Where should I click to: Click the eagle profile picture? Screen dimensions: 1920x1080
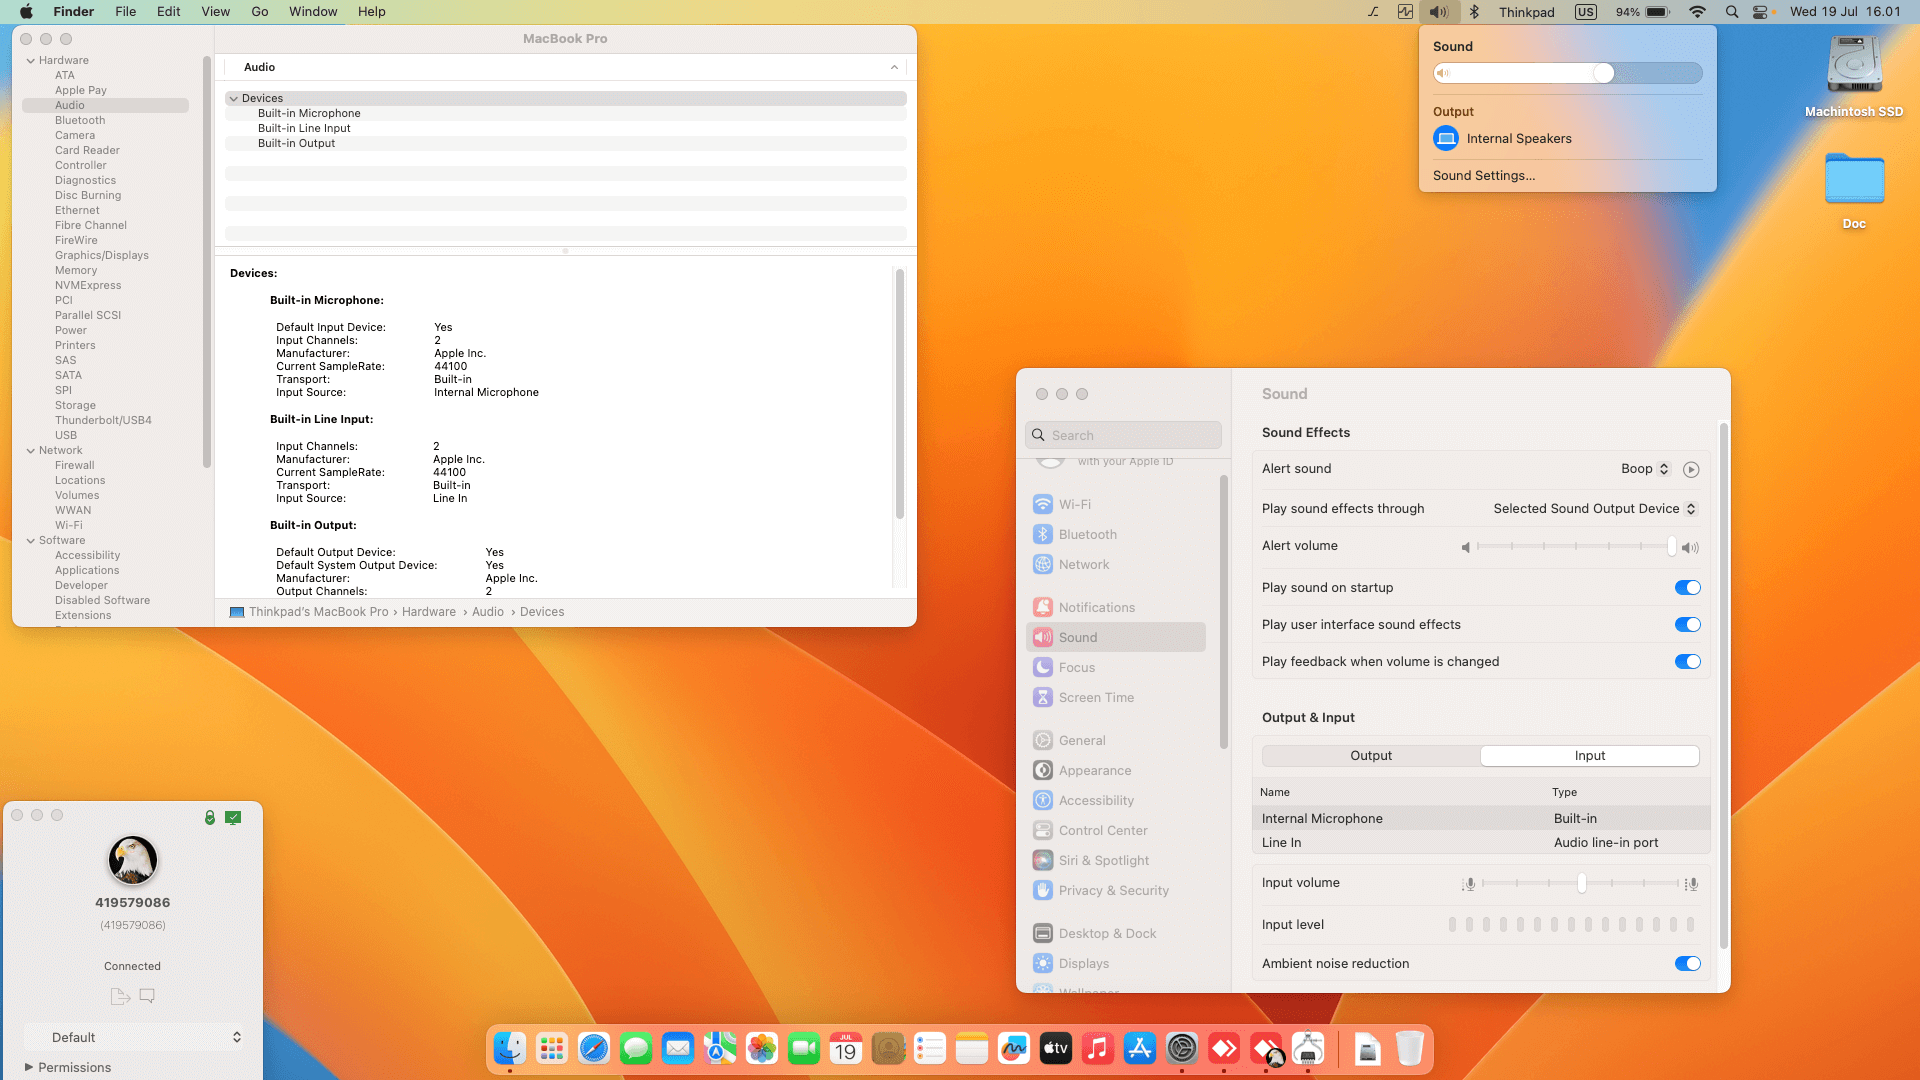coord(133,860)
